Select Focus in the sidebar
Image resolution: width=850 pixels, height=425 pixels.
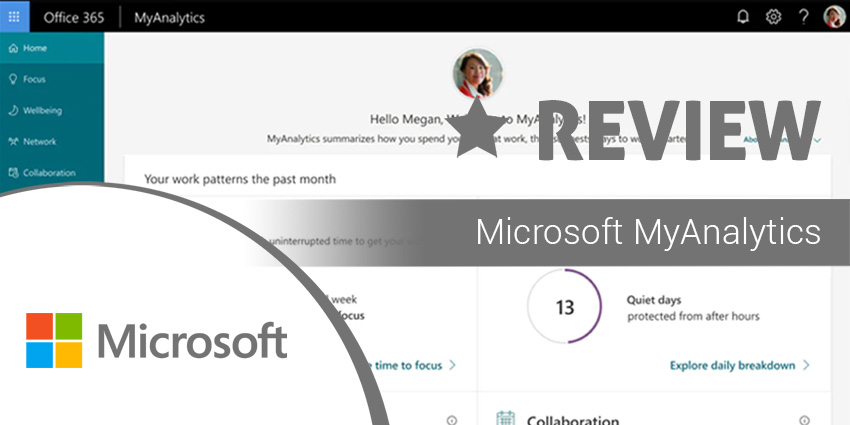[52, 79]
